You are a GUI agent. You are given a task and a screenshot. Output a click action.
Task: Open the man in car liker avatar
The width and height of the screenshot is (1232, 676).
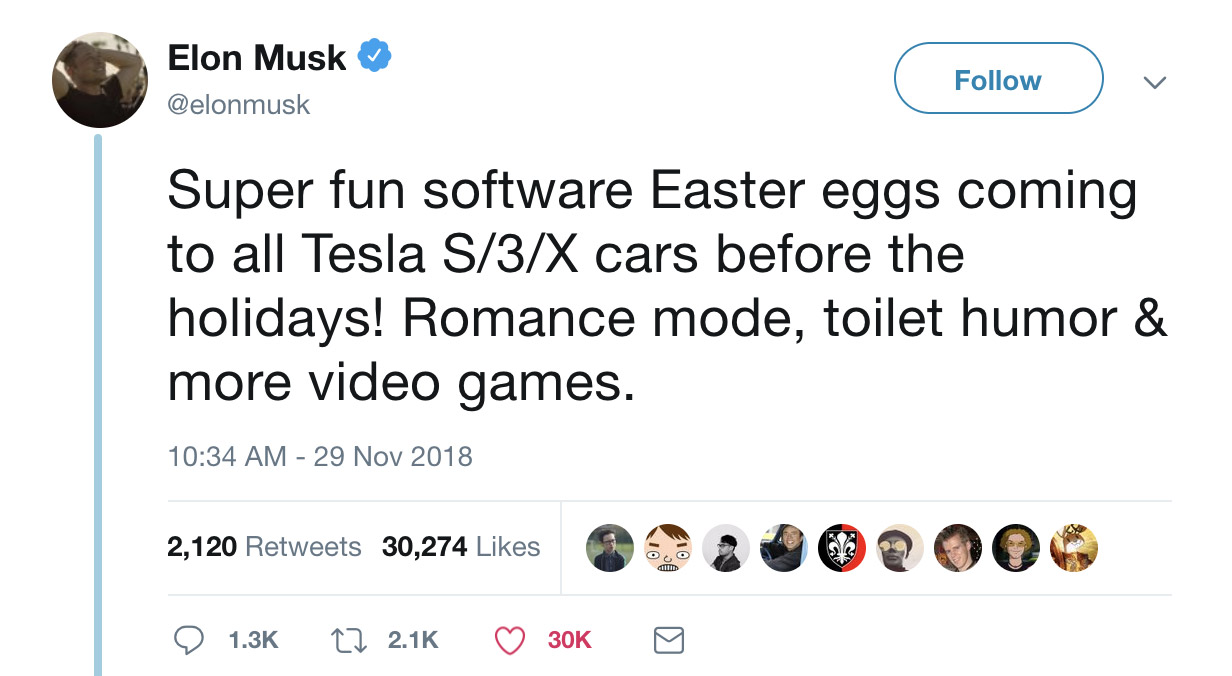point(784,548)
